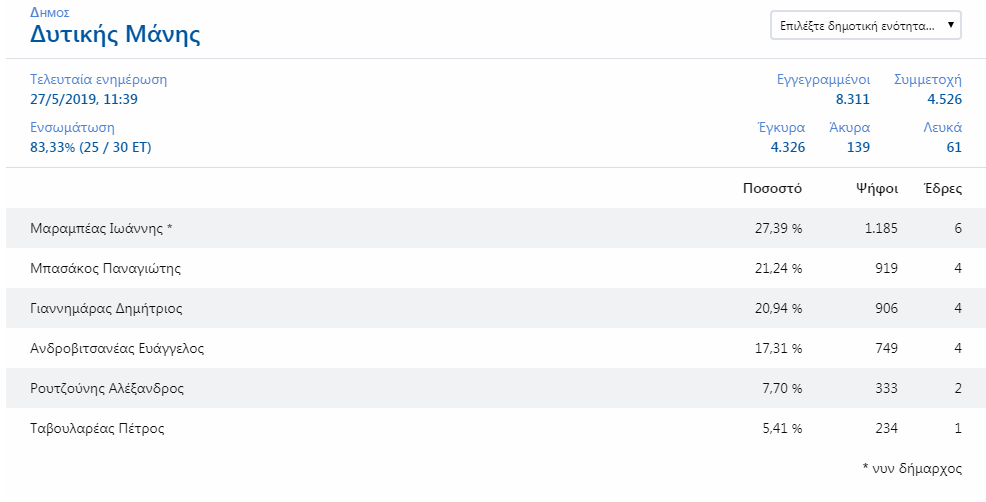Click the Ποσοστό column header
Viewport: 986px width, 502px height.
(x=772, y=188)
